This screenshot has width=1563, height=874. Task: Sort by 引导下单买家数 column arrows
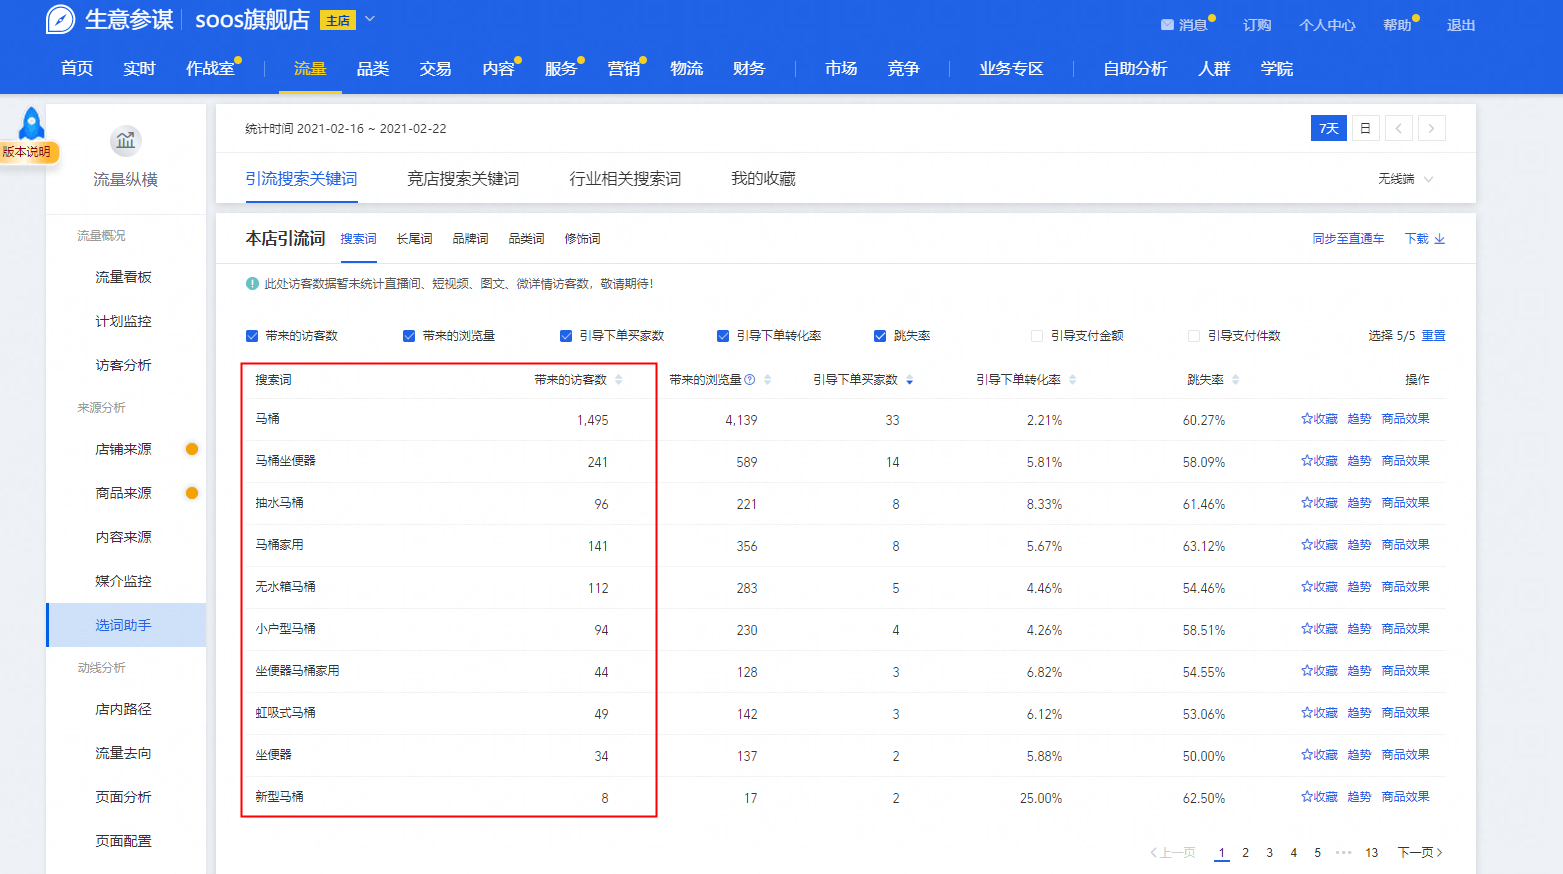(x=909, y=380)
